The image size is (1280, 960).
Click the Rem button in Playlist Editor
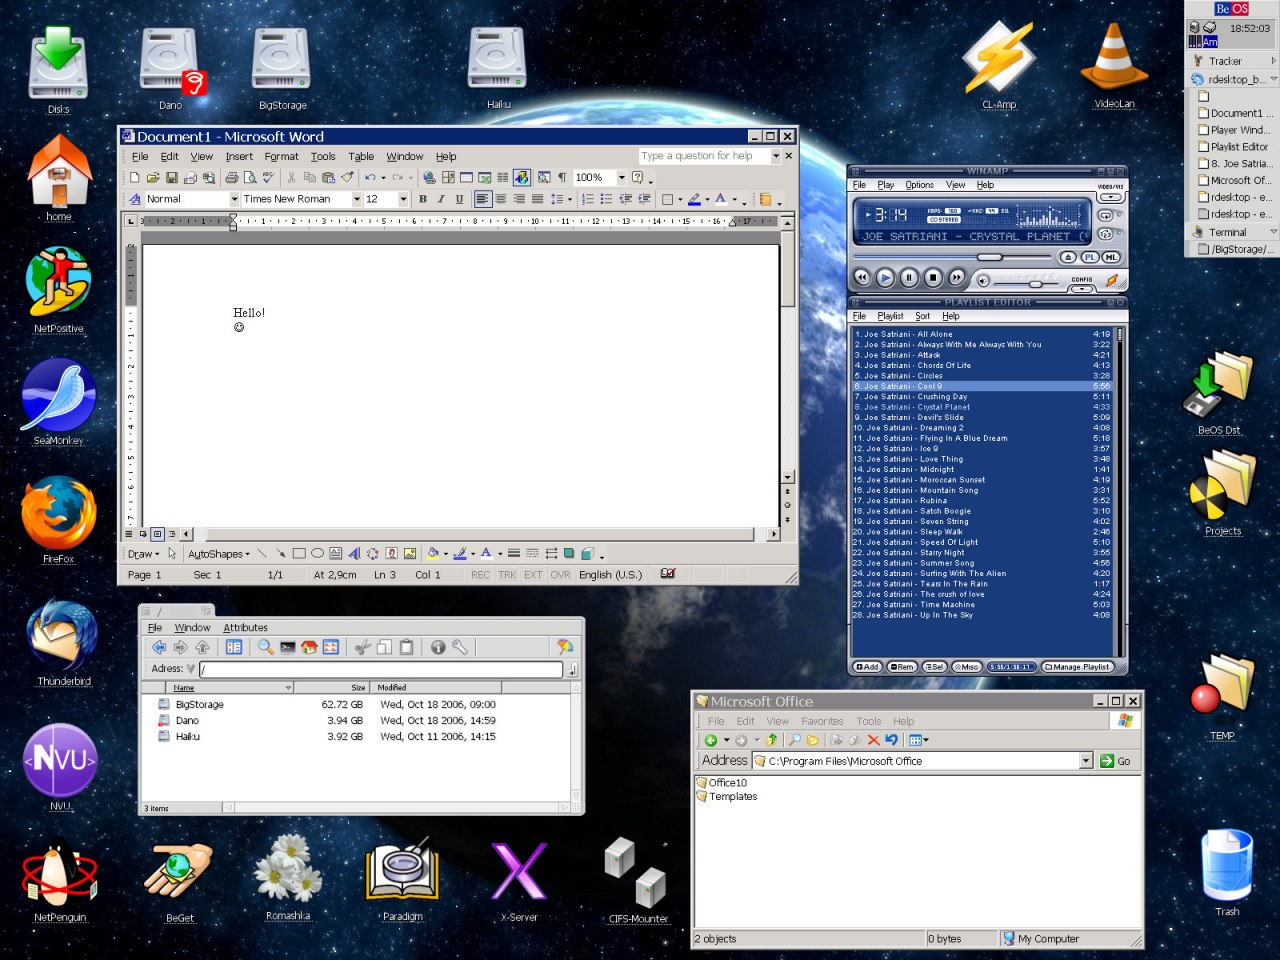[x=902, y=667]
